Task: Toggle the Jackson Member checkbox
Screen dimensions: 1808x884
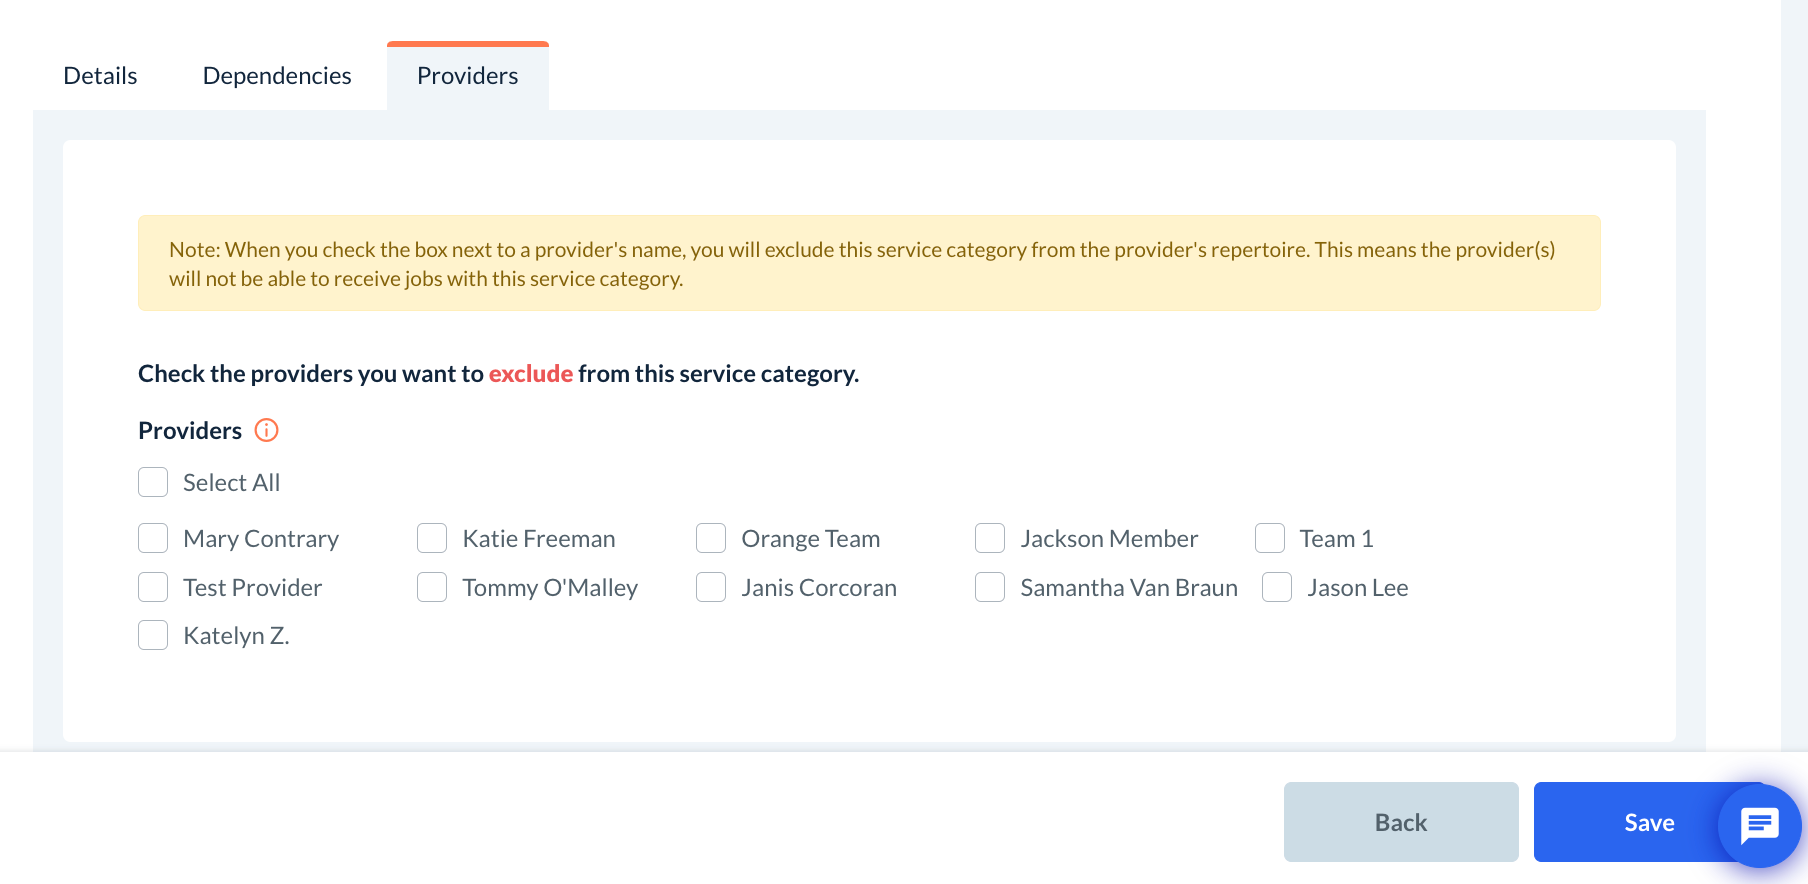Action: pos(990,538)
